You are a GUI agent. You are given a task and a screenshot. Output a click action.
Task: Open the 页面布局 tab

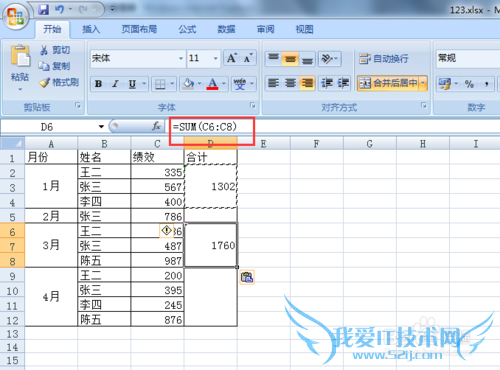(139, 29)
